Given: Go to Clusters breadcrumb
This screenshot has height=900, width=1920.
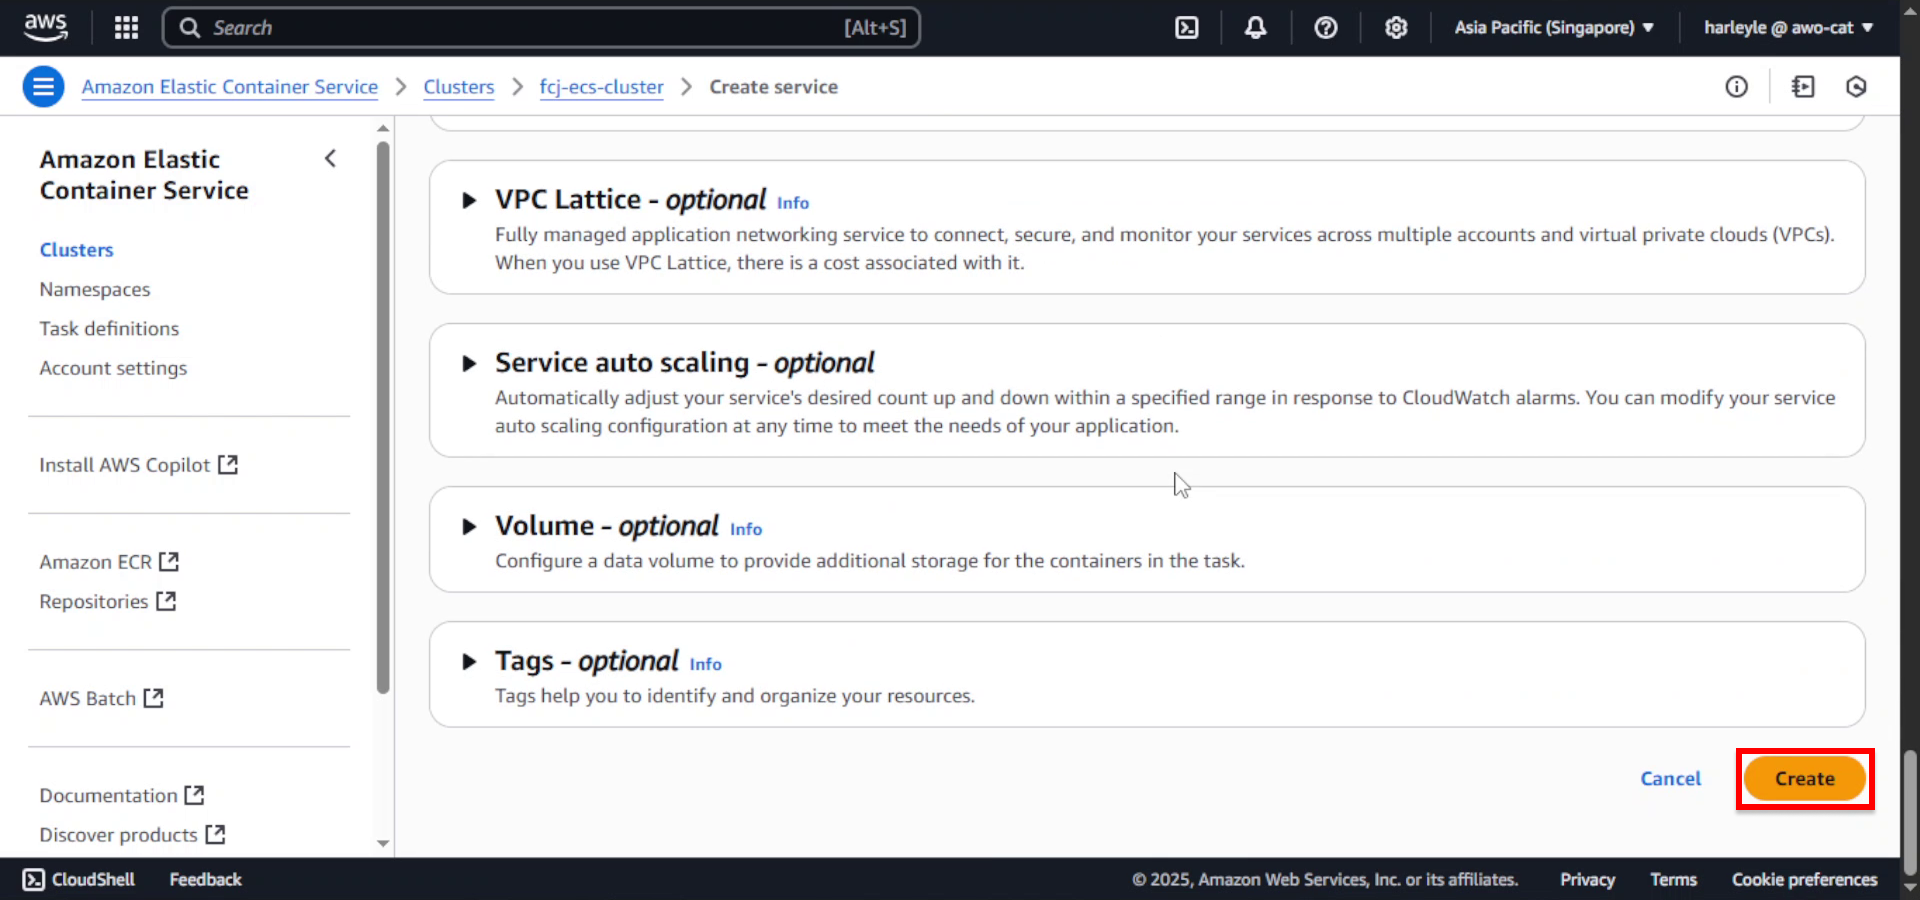Looking at the screenshot, I should point(459,87).
